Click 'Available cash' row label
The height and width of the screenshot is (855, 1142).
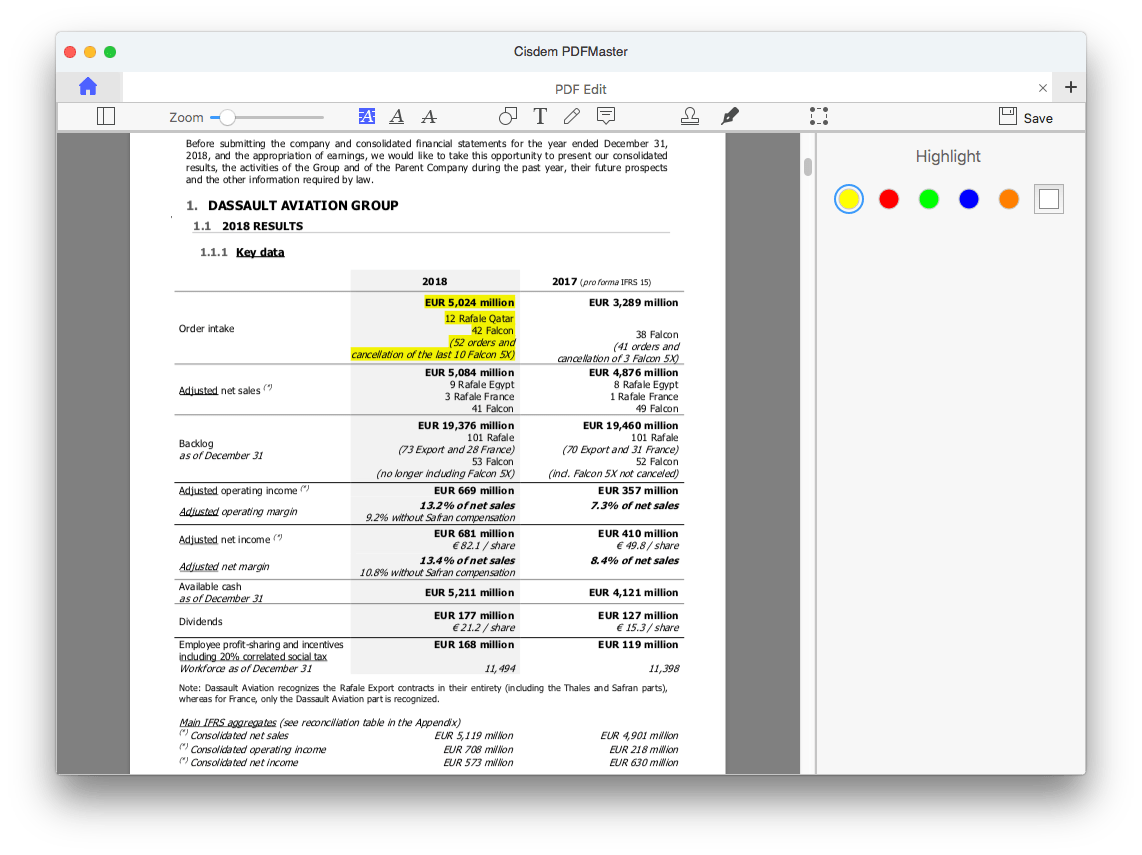point(210,587)
